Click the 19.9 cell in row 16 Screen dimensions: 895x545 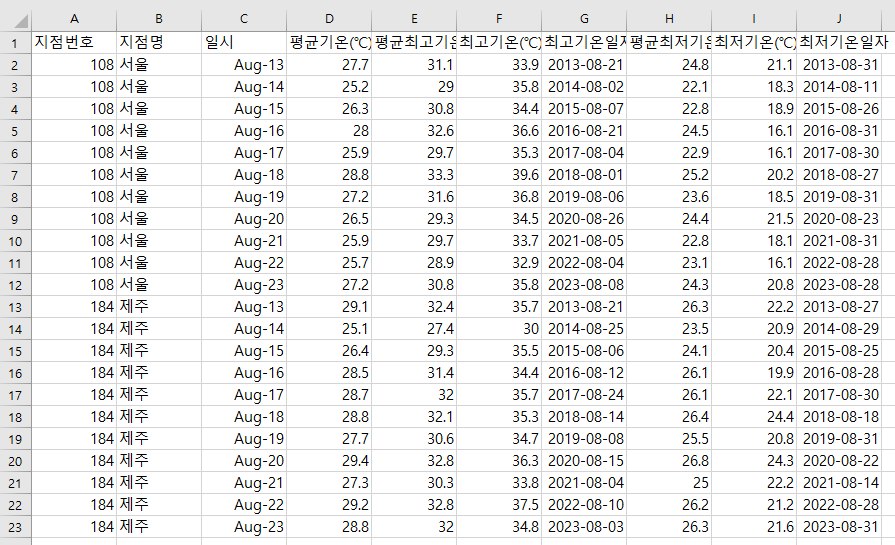point(754,373)
